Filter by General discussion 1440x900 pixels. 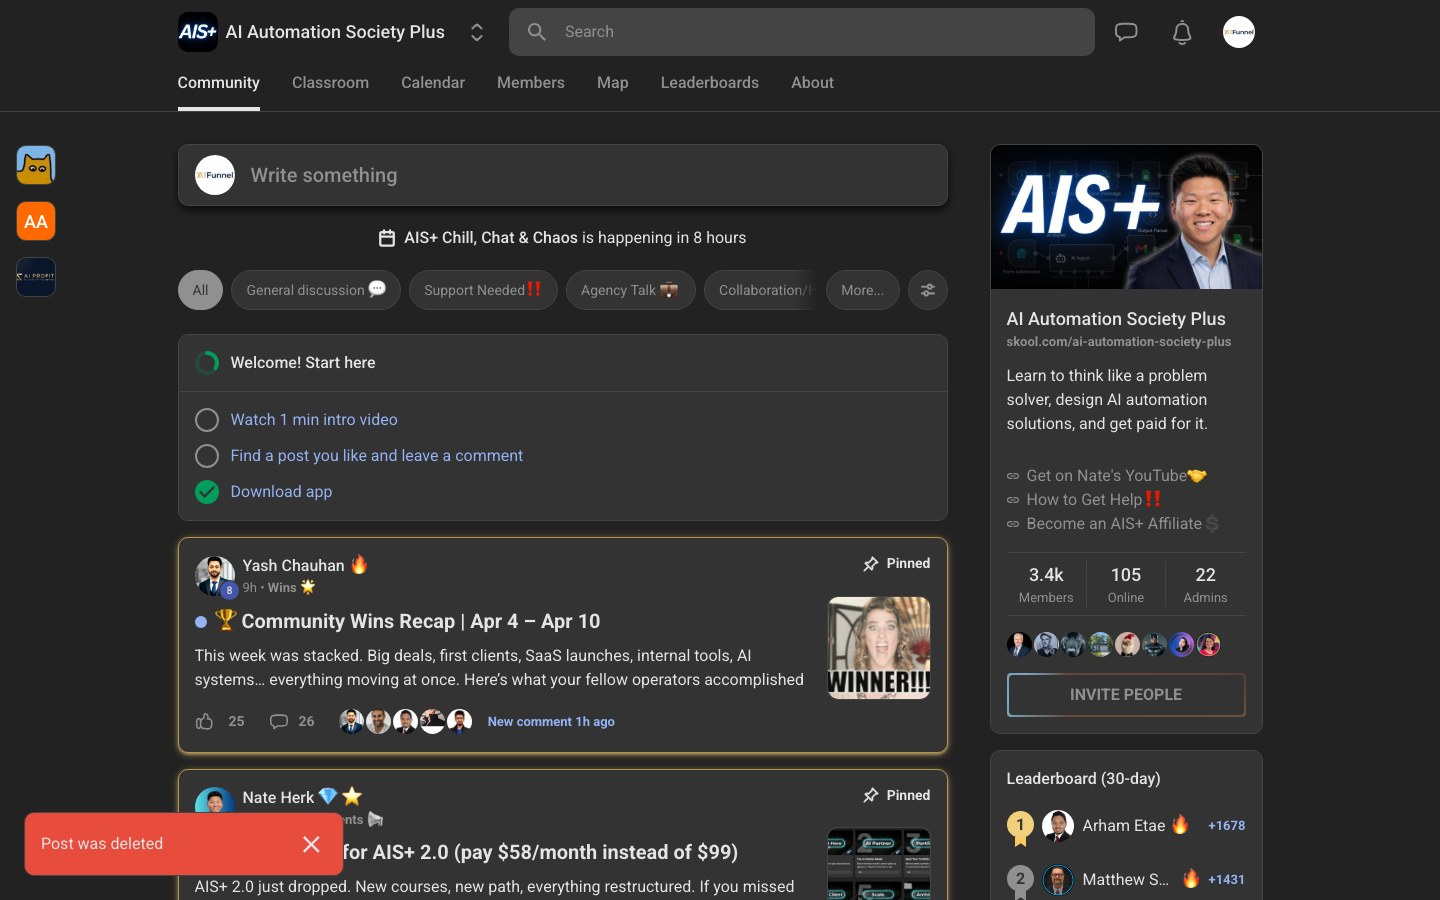316,290
